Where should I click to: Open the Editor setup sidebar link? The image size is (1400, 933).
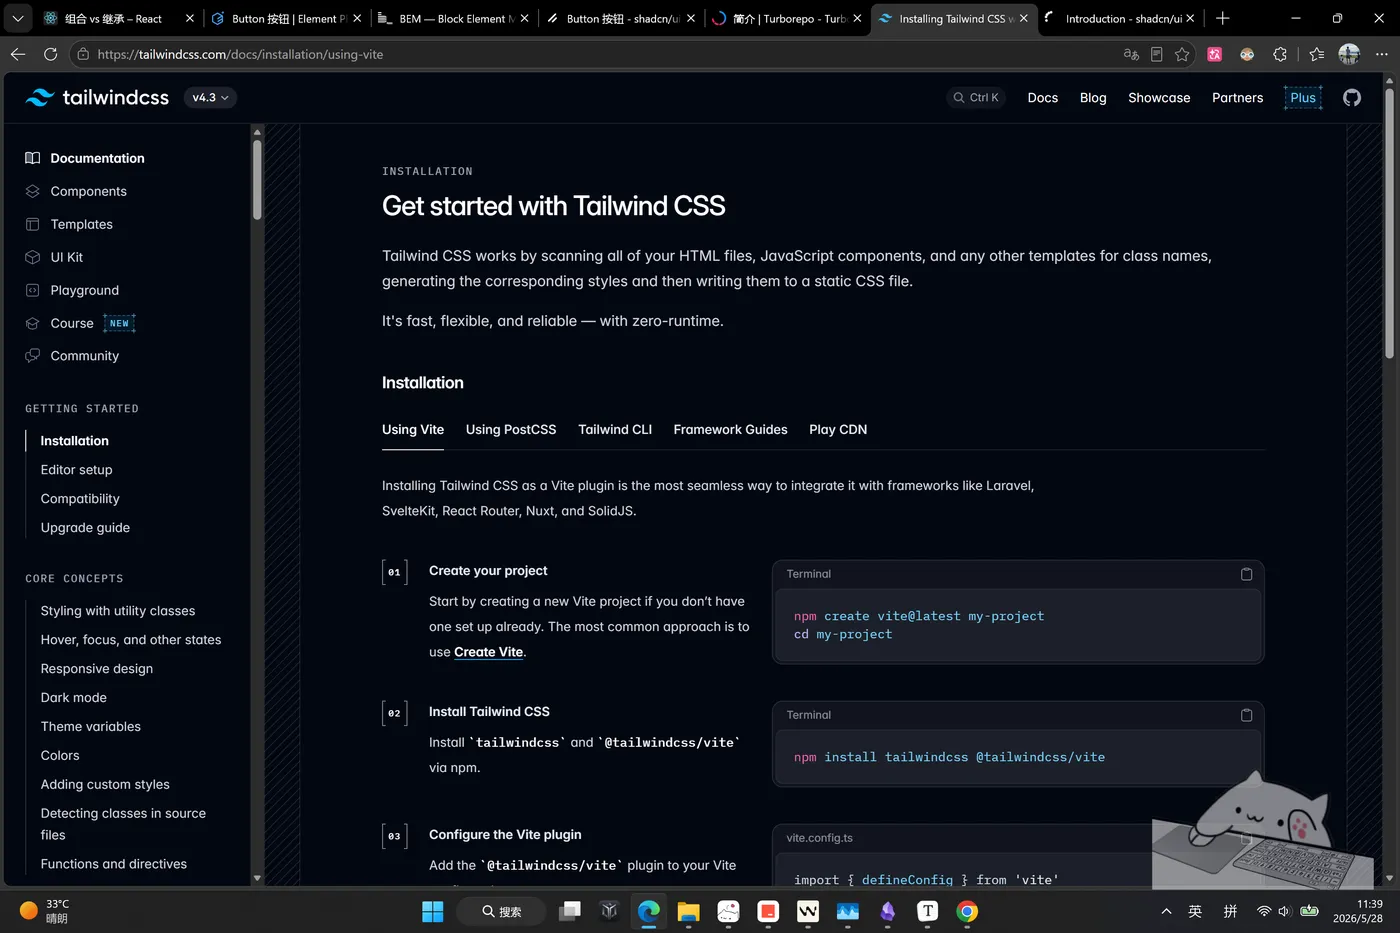click(x=77, y=470)
